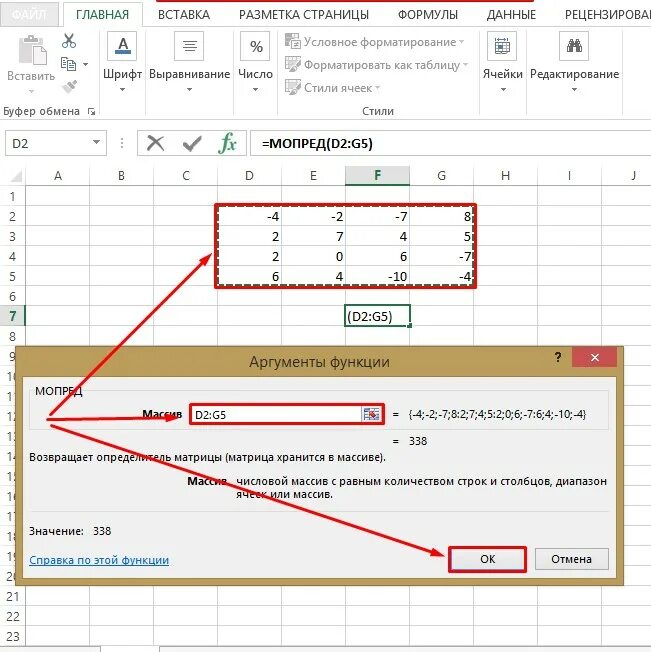Select row header 22
Viewport: 651px width, 652px height.
click(x=12, y=617)
